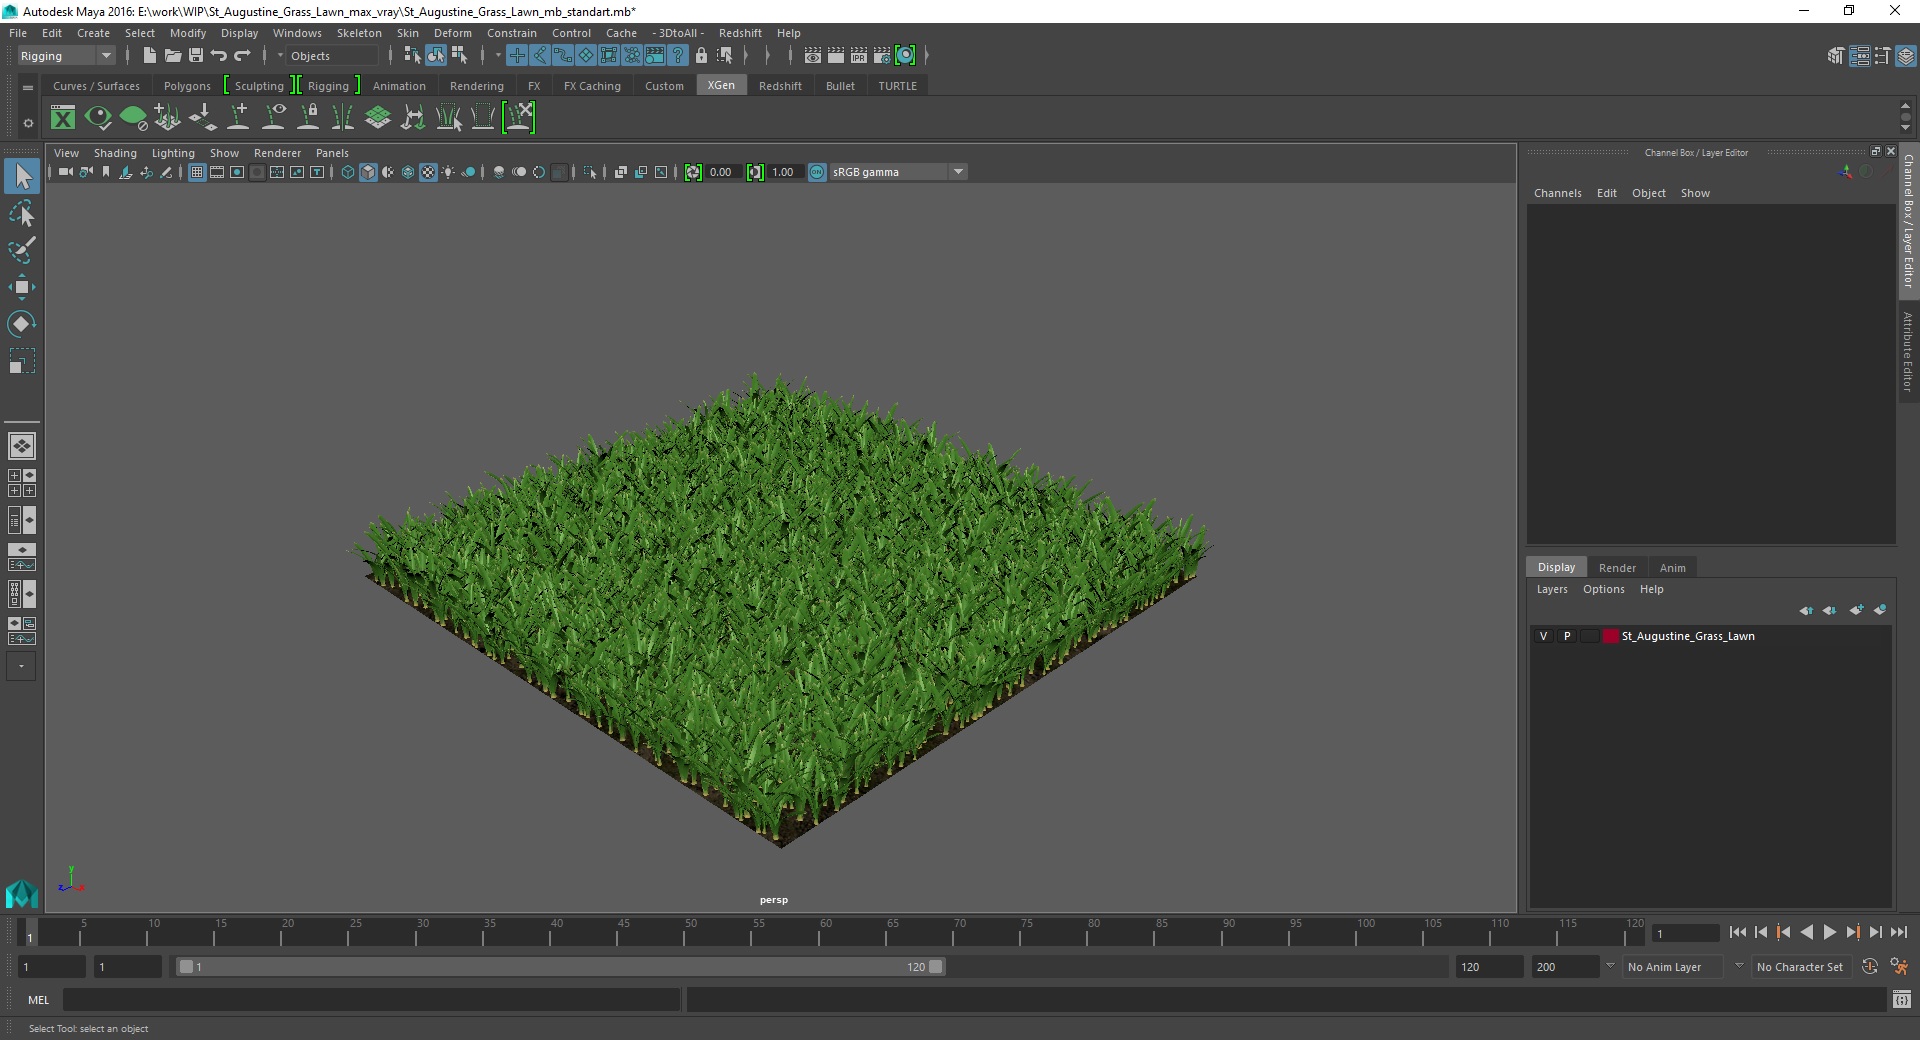
Task: Toggle the empty display type box of layer
Action: tap(1588, 636)
